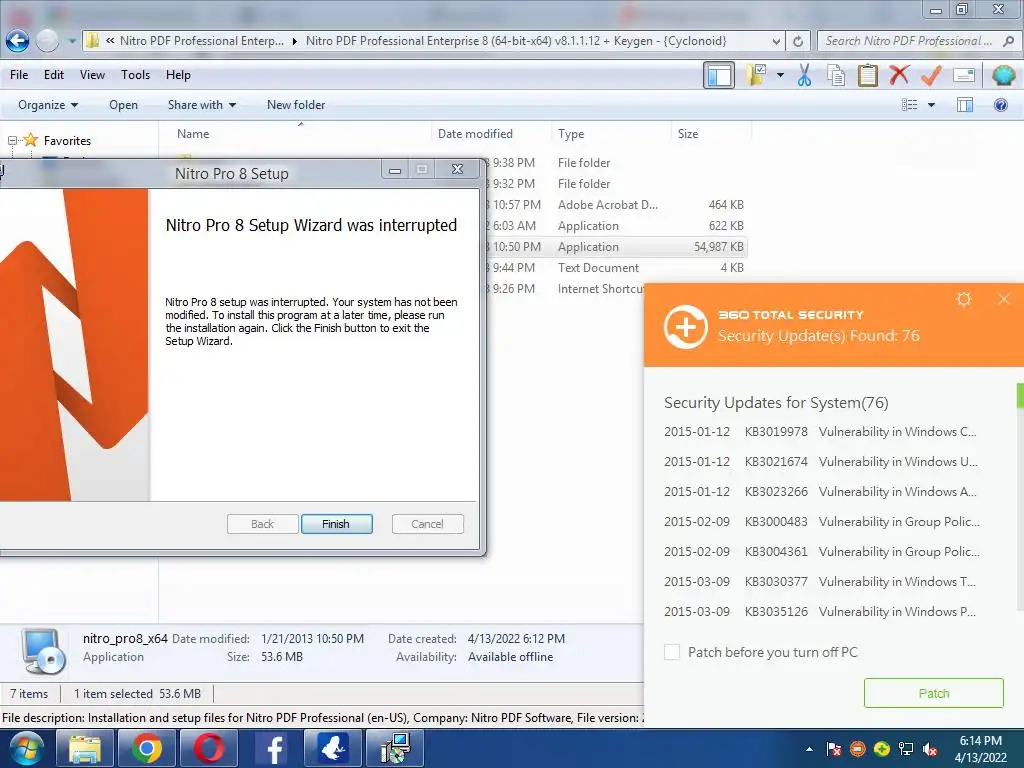Open File Explorer from taskbar
Image resolution: width=1024 pixels, height=768 pixels.
pos(85,748)
